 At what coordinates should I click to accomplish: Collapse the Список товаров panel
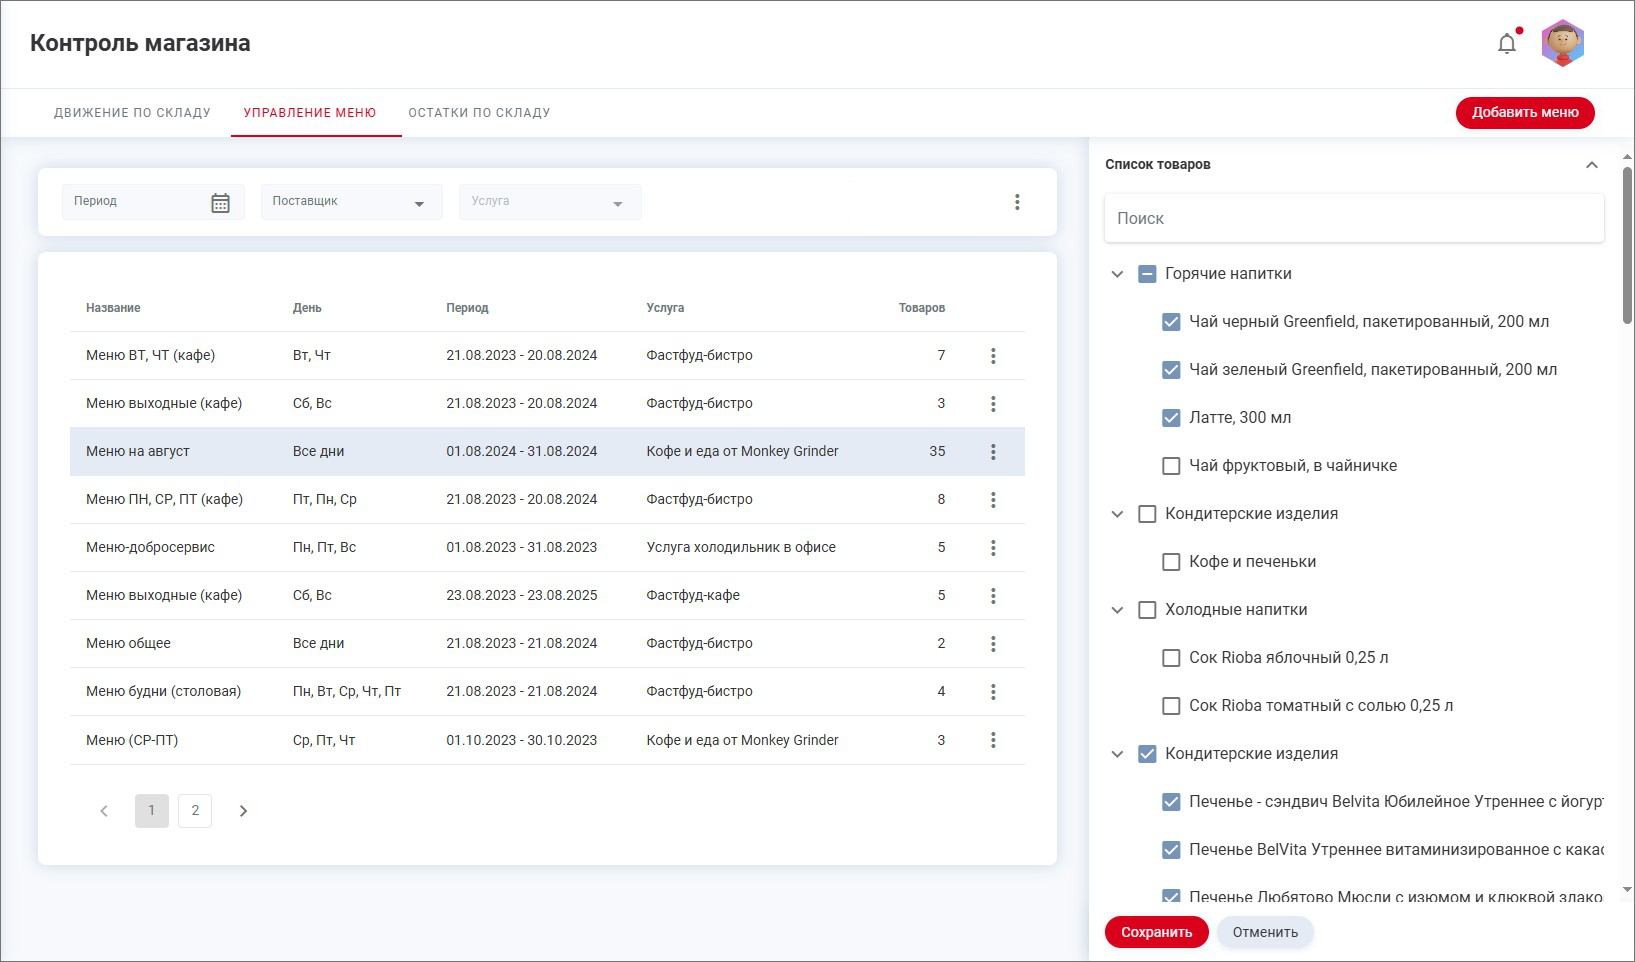[x=1591, y=165]
